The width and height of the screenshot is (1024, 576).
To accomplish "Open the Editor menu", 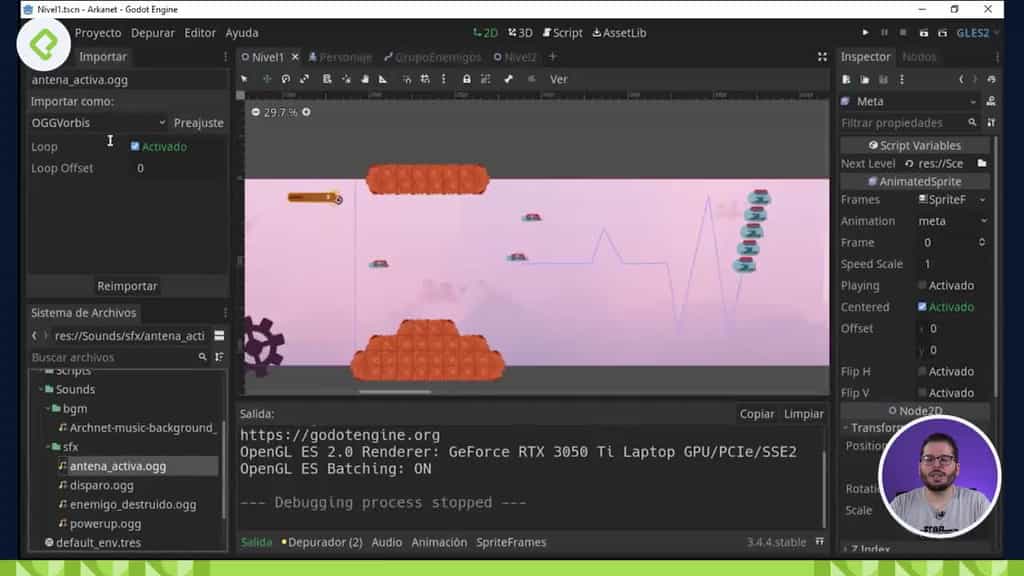I will [200, 33].
